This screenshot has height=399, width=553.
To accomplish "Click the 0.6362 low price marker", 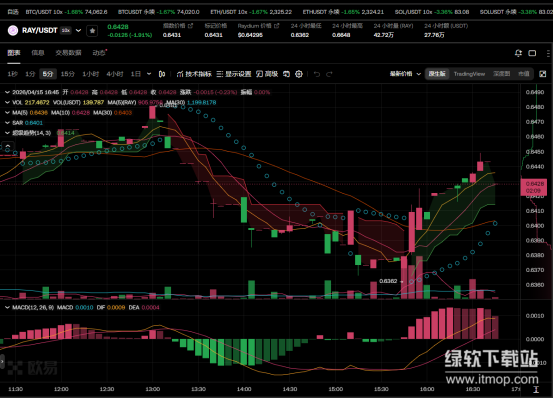I will (x=388, y=281).
